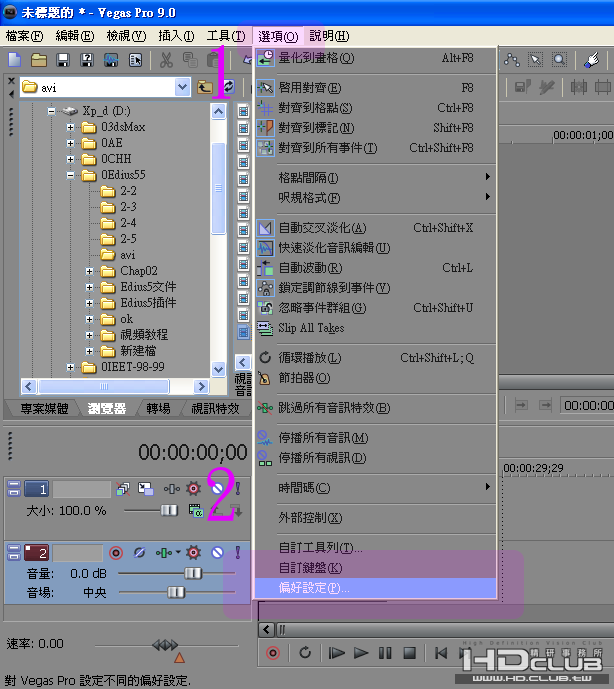Open the avi folder path dropdown

point(182,87)
